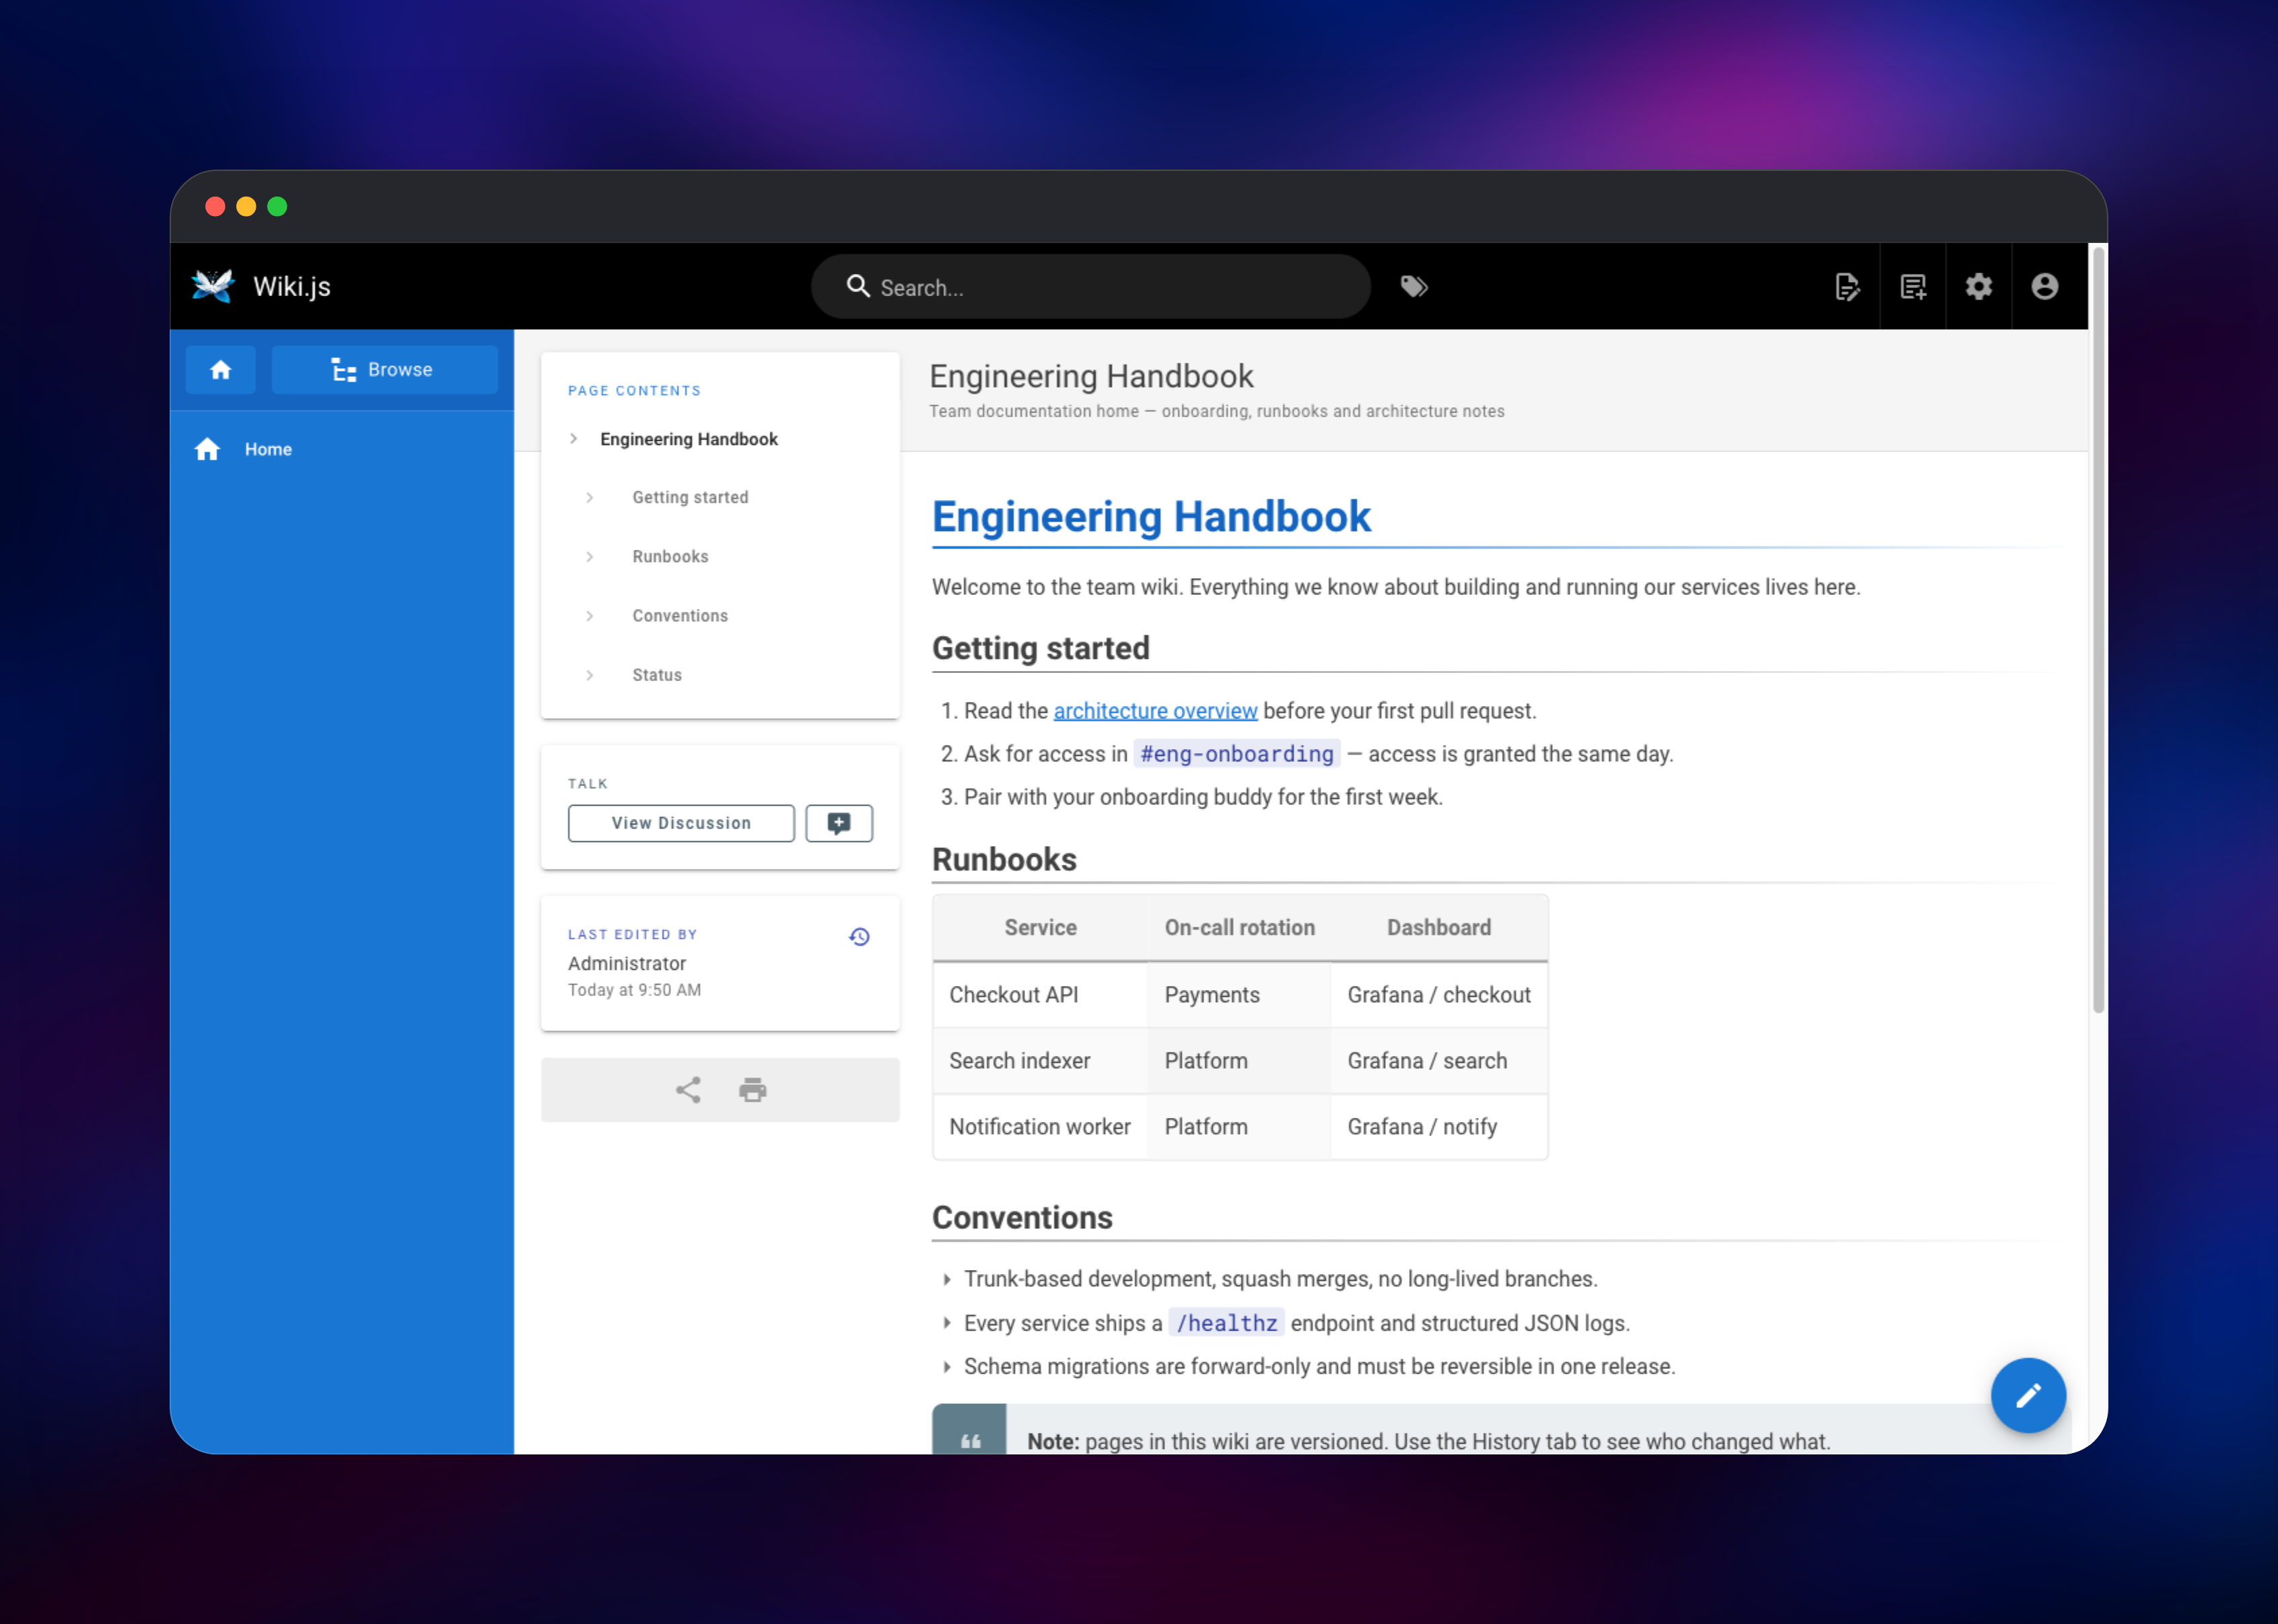2278x1624 pixels.
Task: Click the search magnifier icon
Action: (857, 286)
